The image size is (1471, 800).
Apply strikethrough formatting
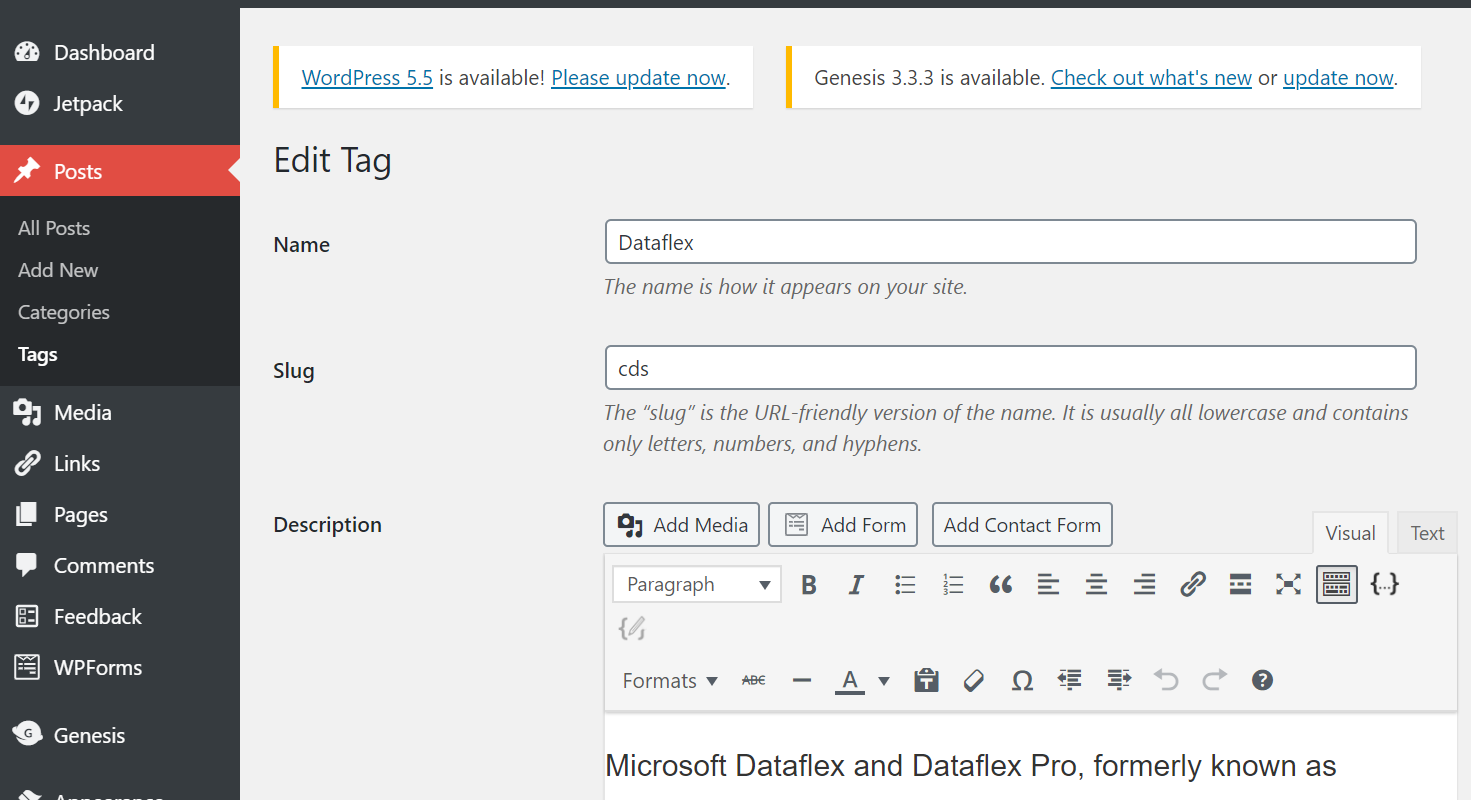pos(753,681)
